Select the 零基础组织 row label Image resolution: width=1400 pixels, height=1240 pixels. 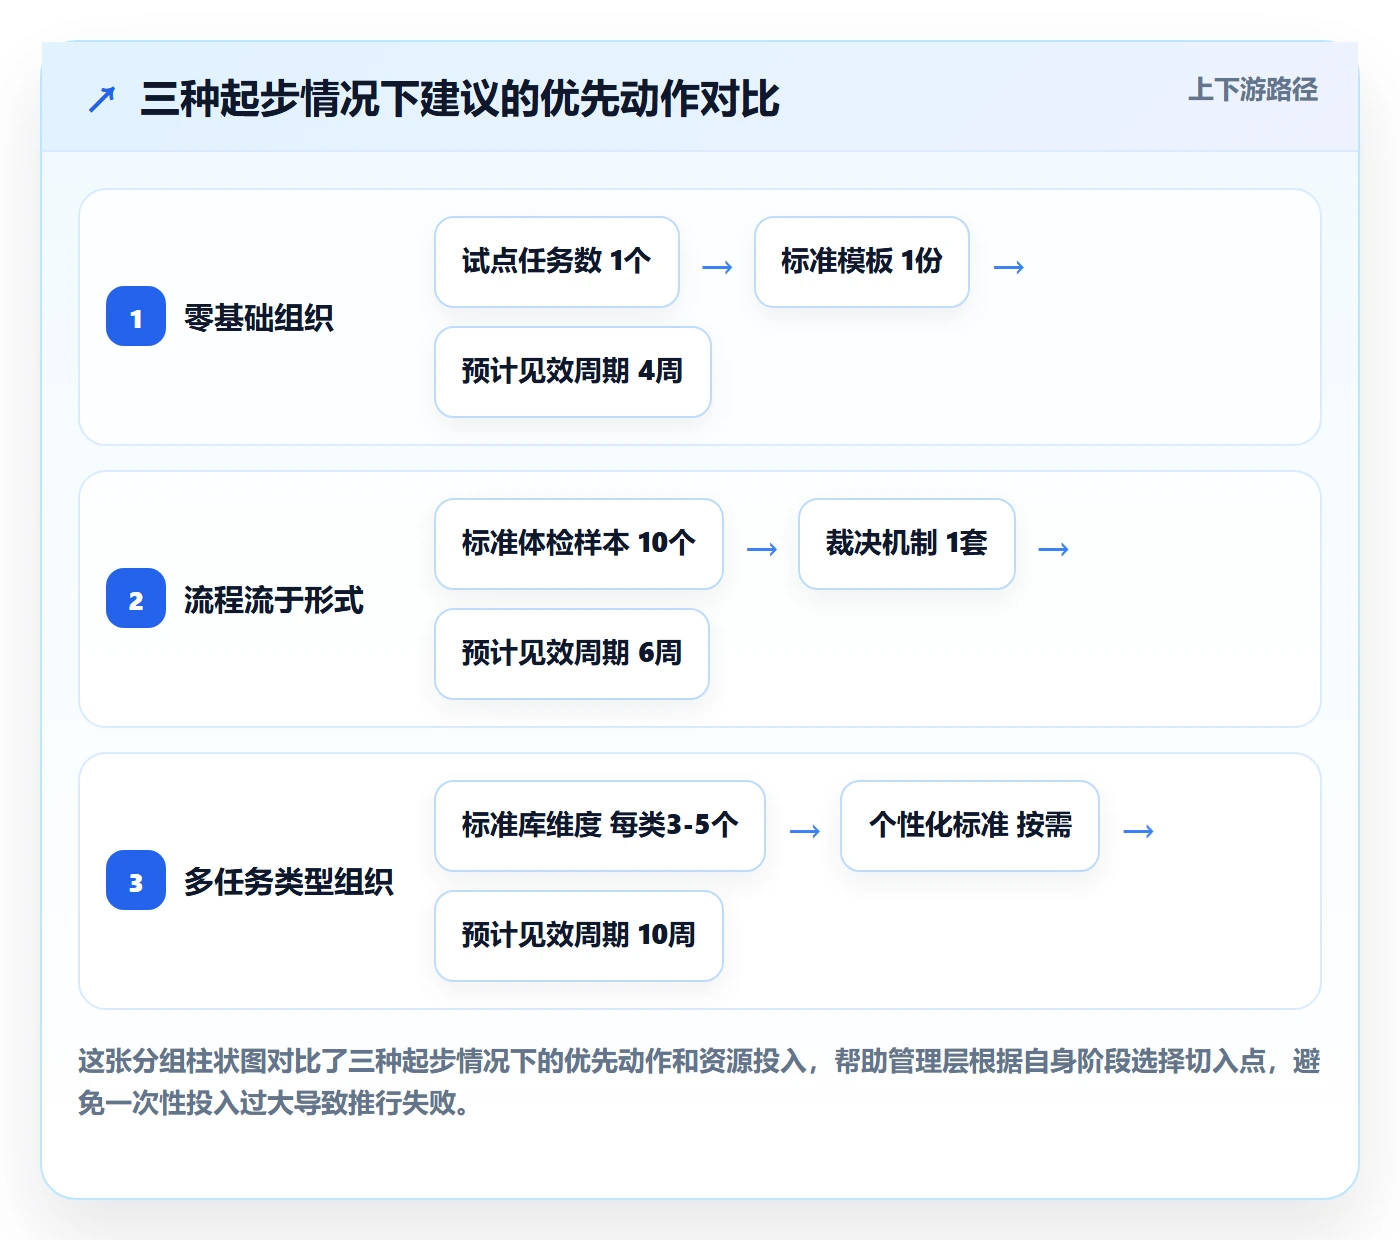[259, 318]
